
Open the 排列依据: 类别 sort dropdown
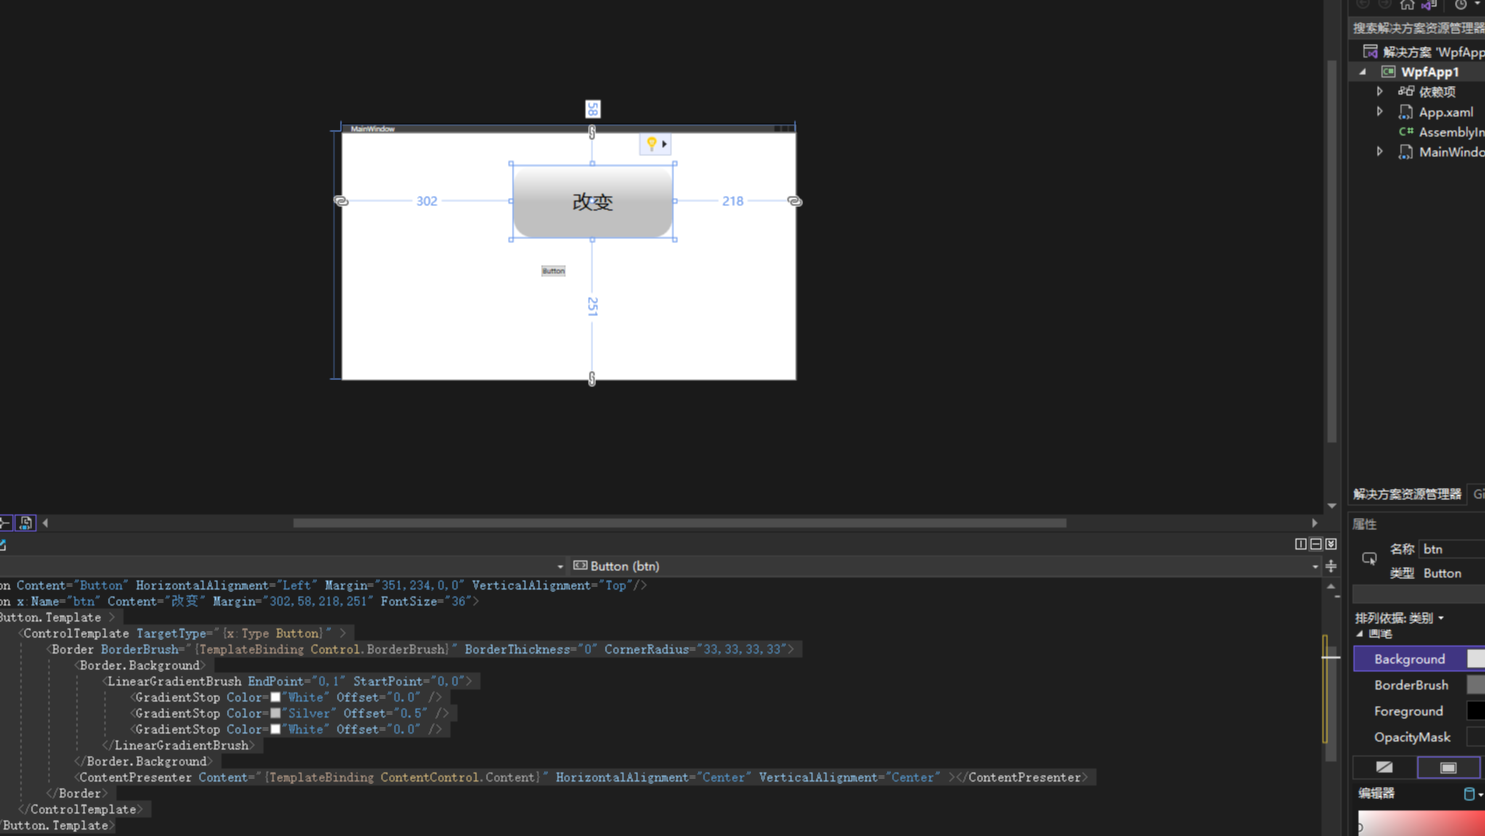[1399, 618]
